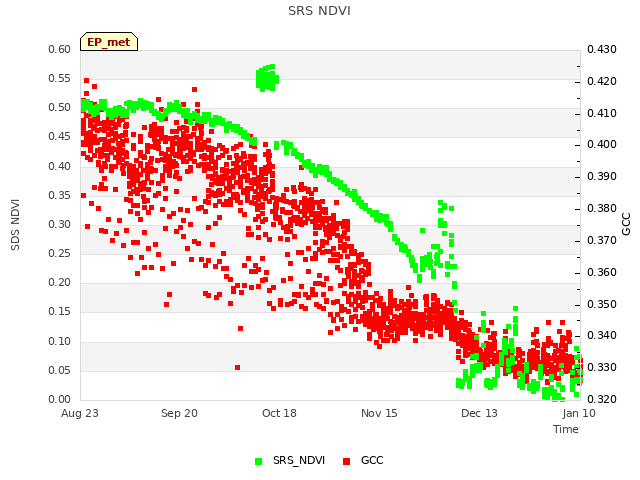Click the Oct 18 date tick label
This screenshot has width=640, height=480.
pos(279,413)
